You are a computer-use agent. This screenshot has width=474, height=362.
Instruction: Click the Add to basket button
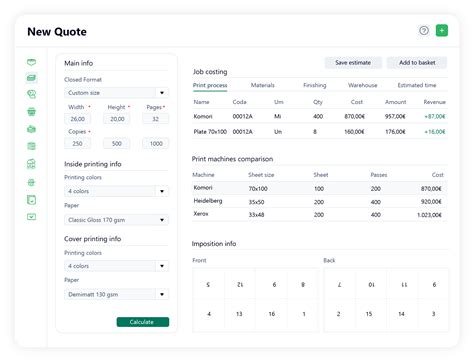(417, 63)
